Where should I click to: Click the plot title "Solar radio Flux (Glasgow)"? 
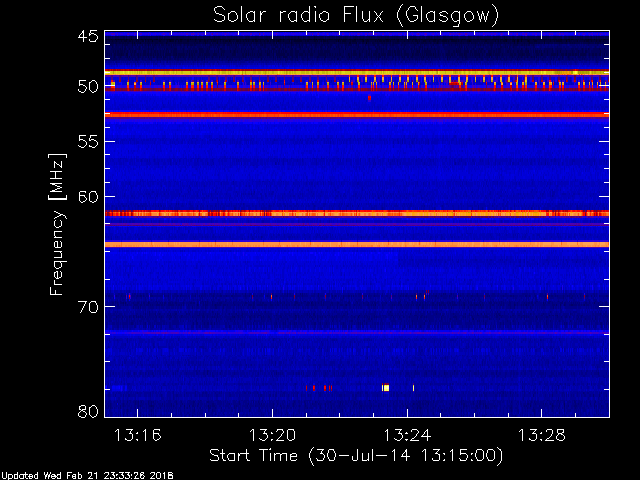[356, 16]
